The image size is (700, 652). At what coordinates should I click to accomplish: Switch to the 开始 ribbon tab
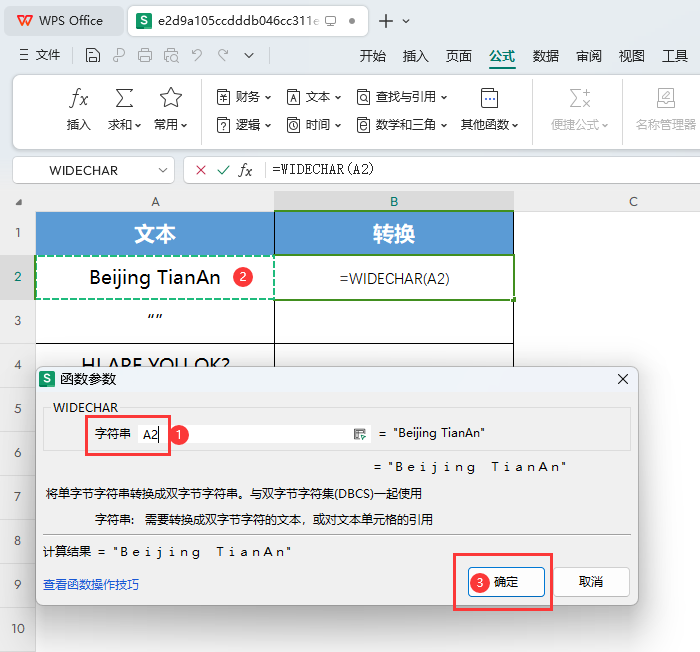coord(372,56)
